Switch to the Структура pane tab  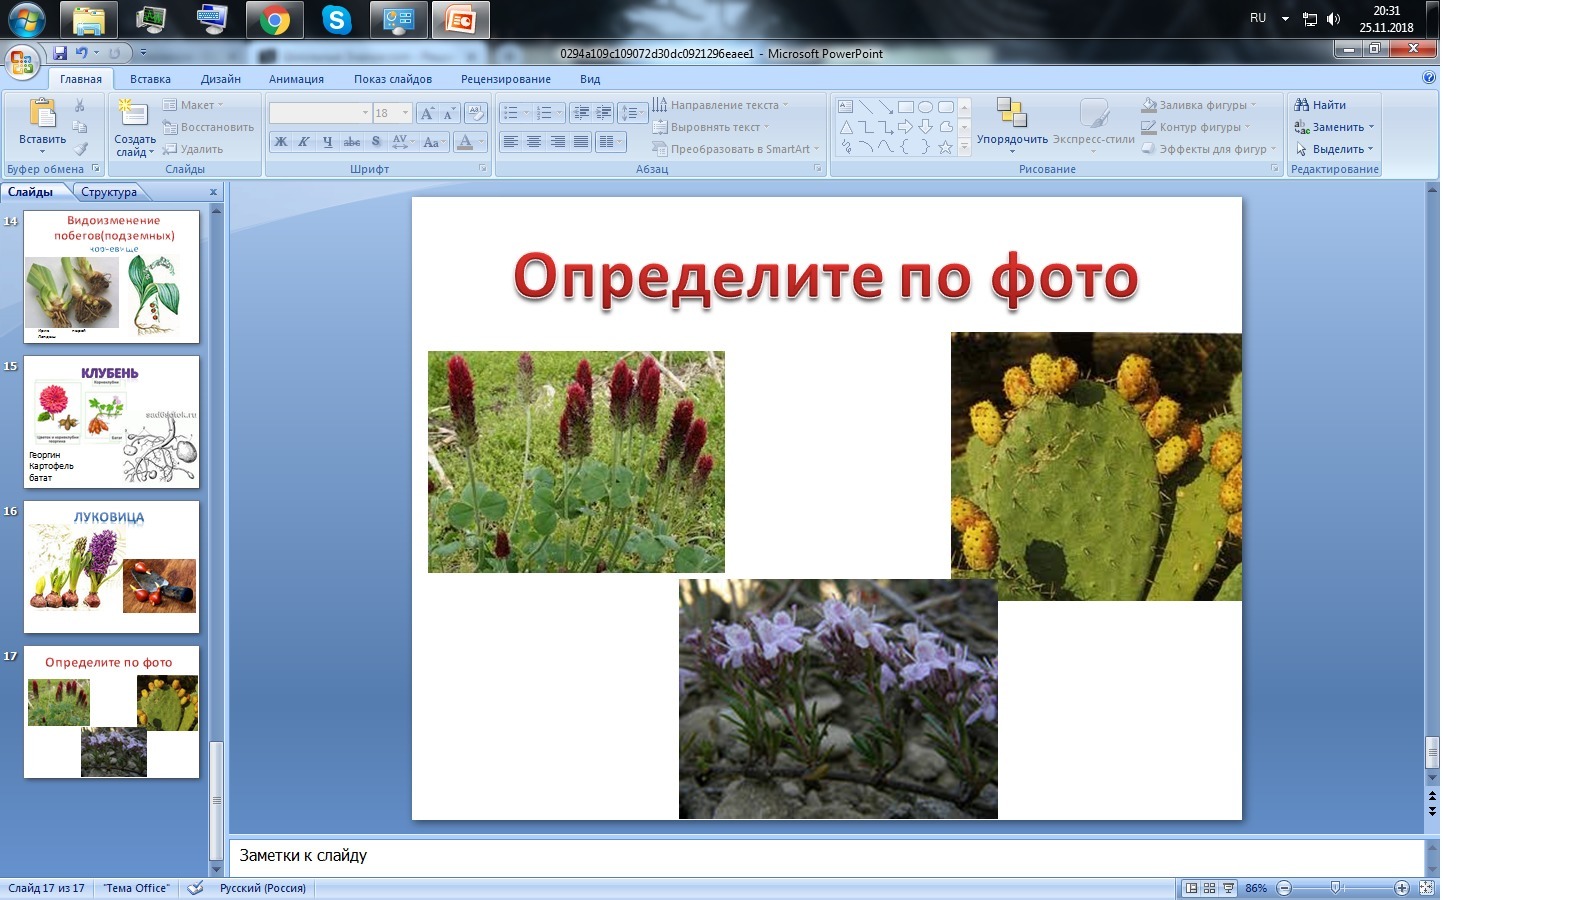pos(109,192)
